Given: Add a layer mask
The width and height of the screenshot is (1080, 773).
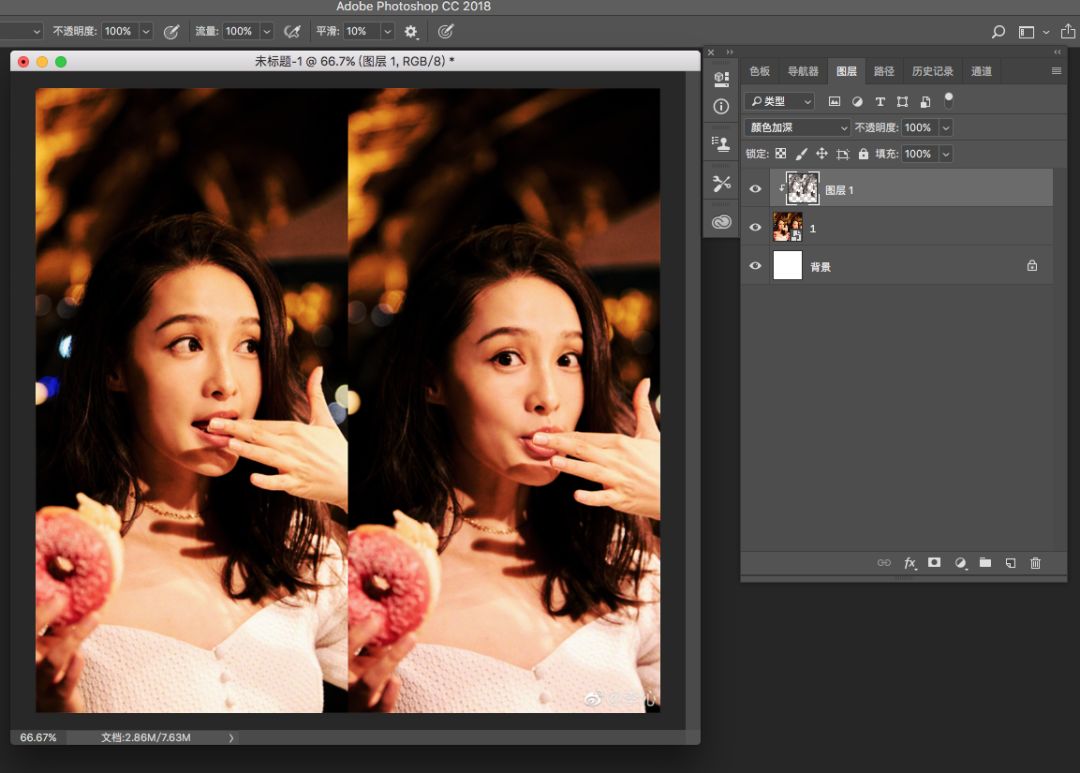Looking at the screenshot, I should (x=934, y=563).
